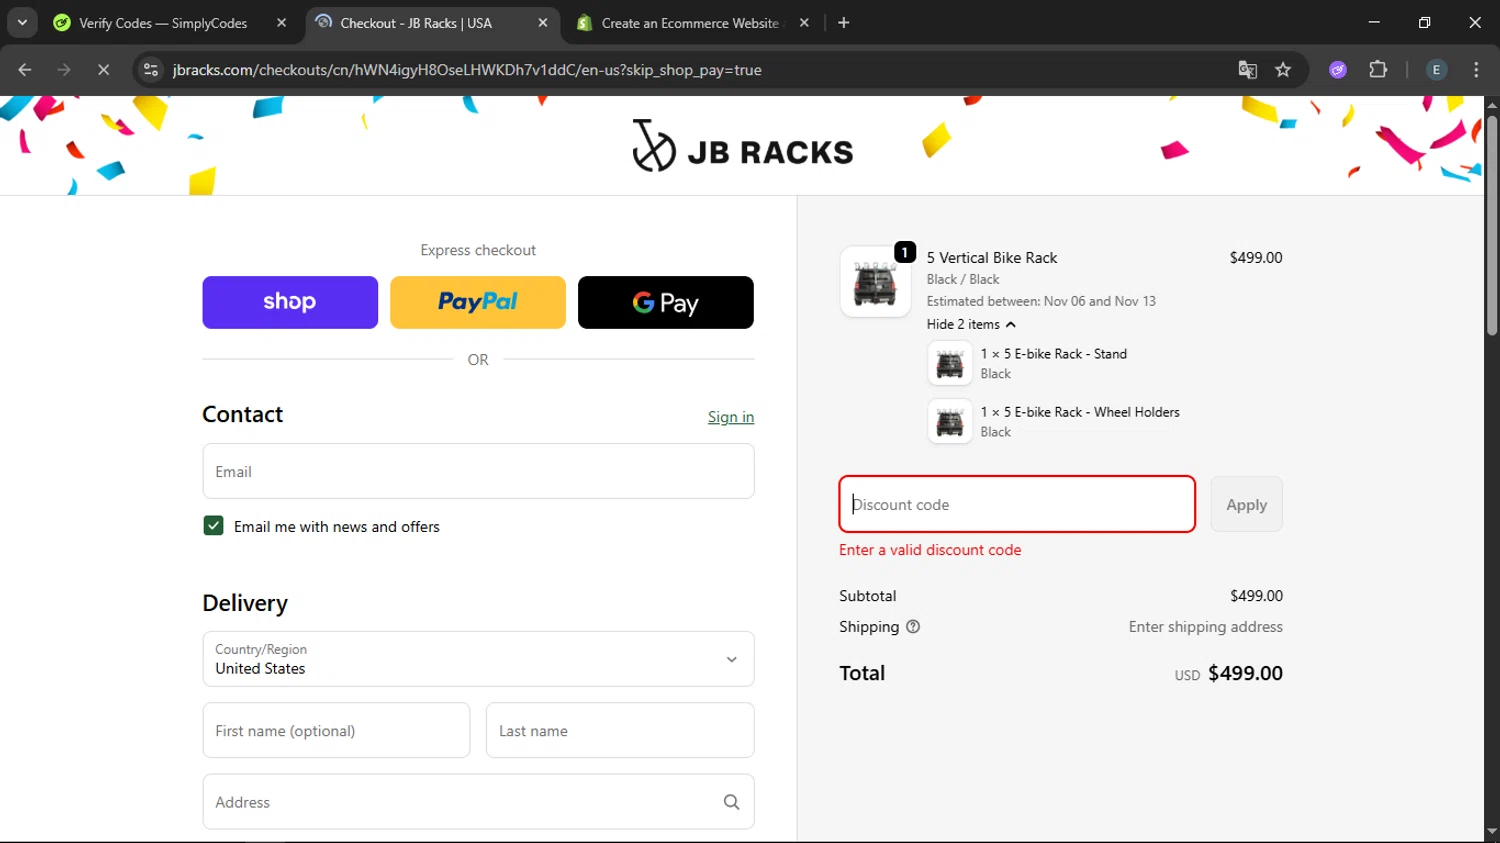Image resolution: width=1500 pixels, height=843 pixels.
Task: Open the Extensions puzzle icon
Action: click(1378, 70)
